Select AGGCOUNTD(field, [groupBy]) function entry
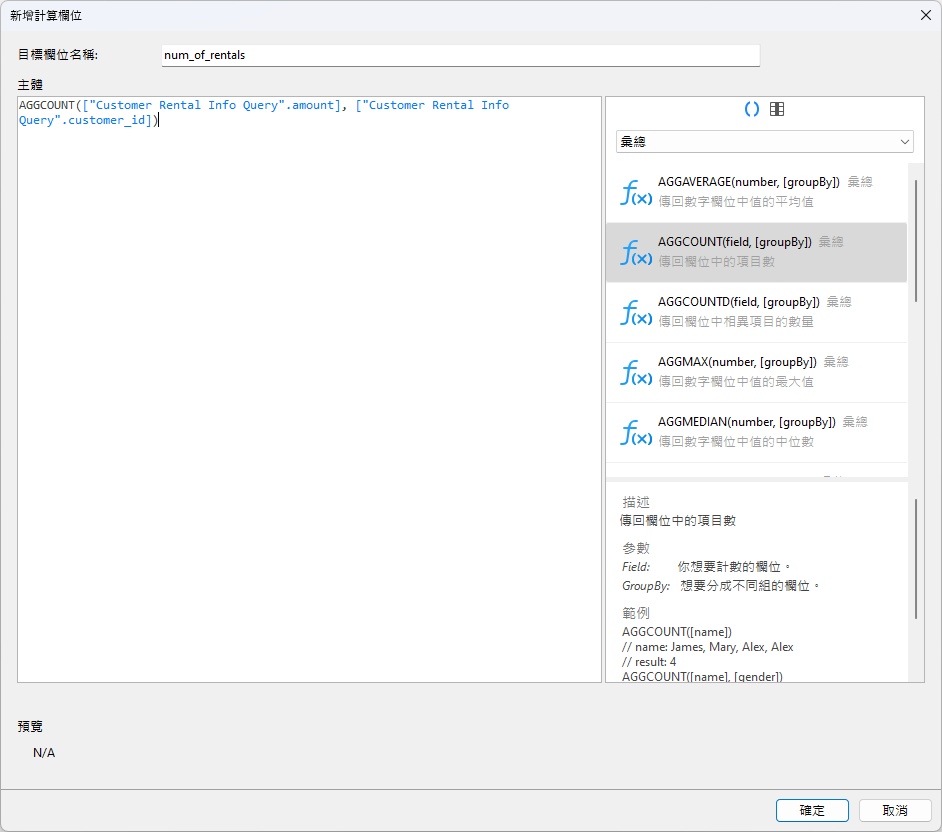The image size is (942, 832). pos(738,302)
